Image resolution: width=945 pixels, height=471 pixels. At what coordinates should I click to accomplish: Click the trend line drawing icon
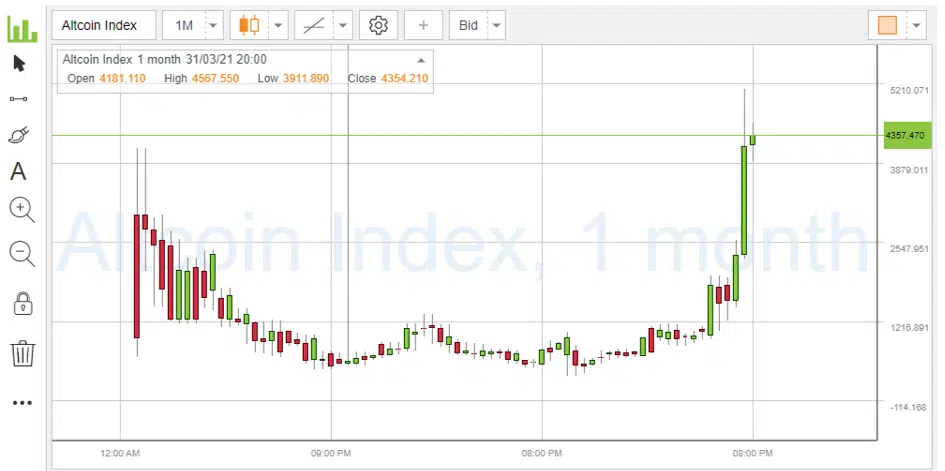tap(313, 25)
